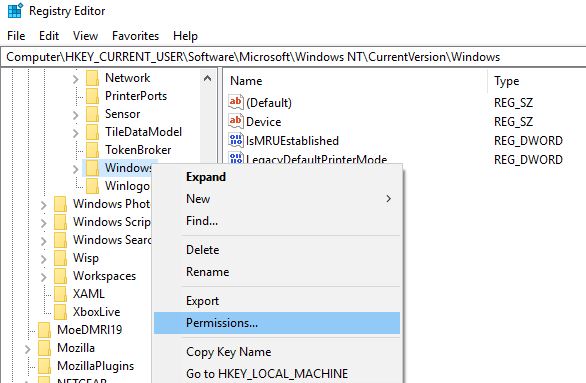The image size is (586, 383).
Task: Open the Favorites menu
Action: 135,36
